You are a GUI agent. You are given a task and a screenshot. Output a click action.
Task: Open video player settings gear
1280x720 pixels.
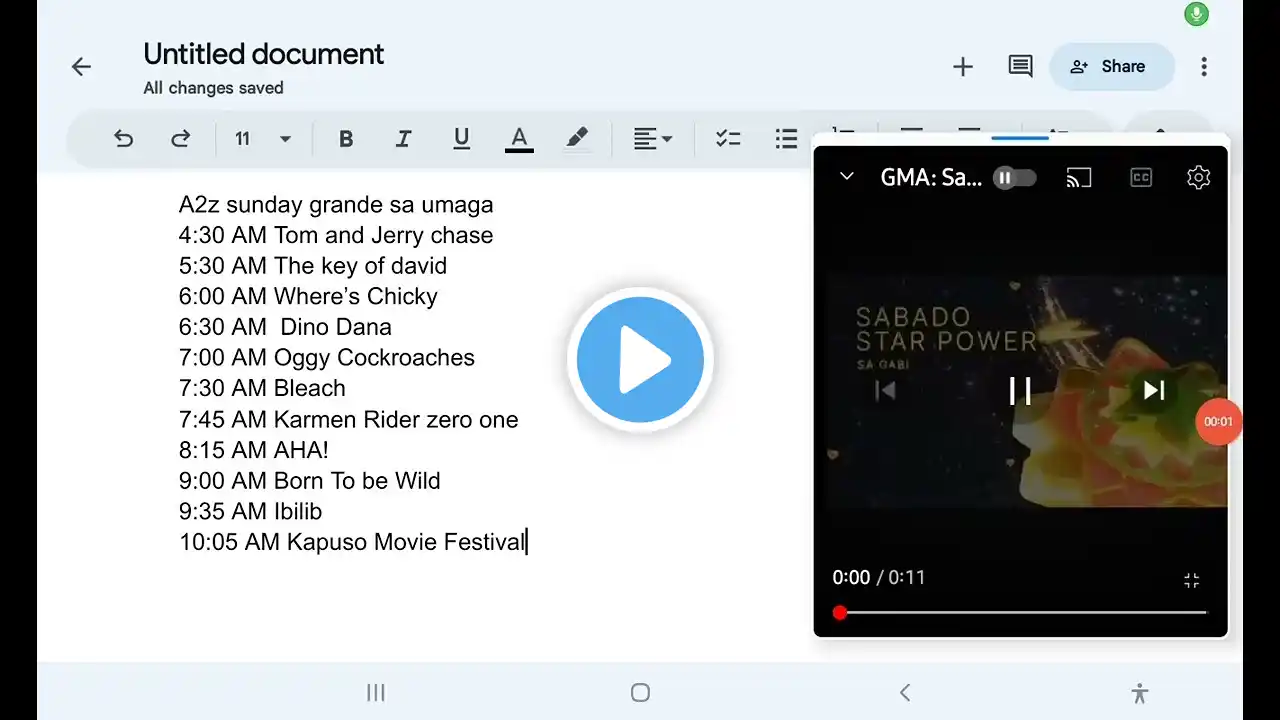1198,178
